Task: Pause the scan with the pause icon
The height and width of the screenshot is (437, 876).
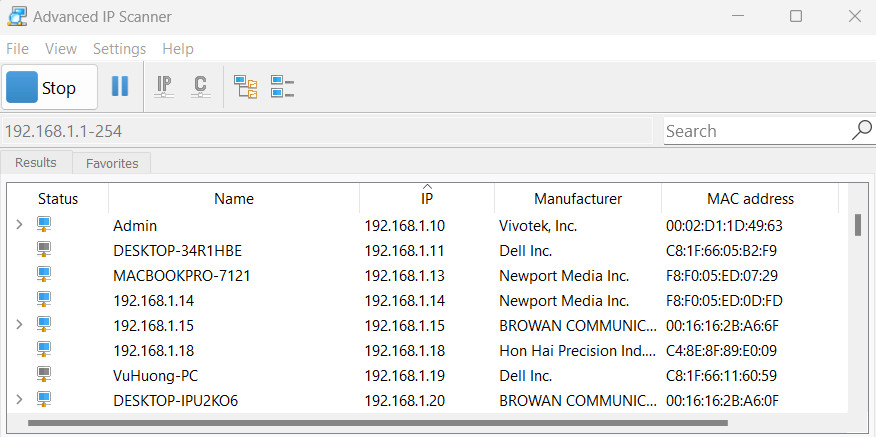Action: click(x=120, y=86)
